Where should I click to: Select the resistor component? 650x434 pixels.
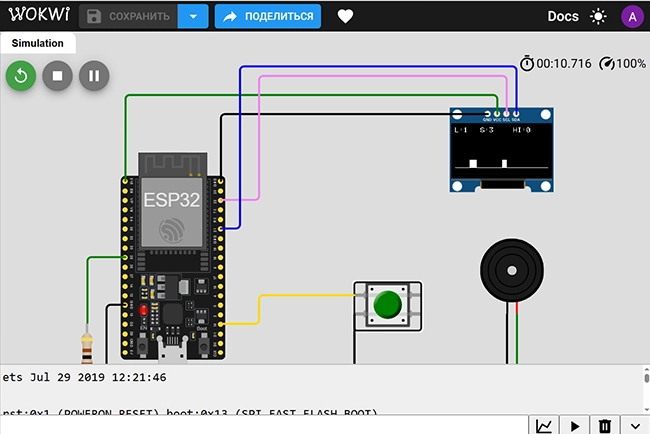tap(87, 347)
